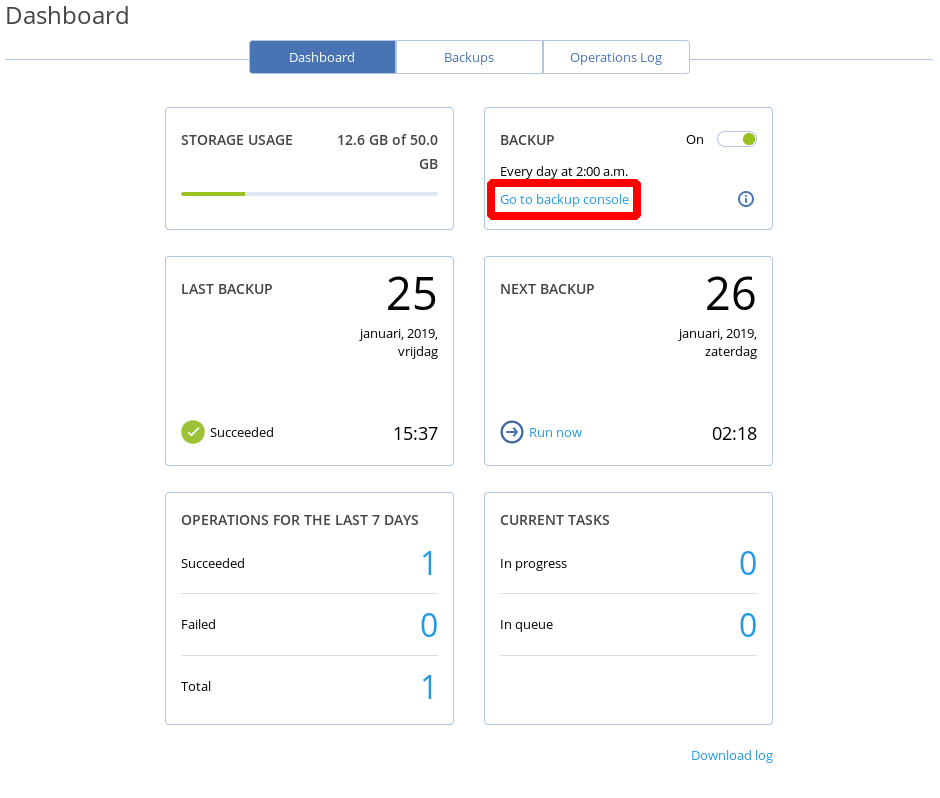Click the green Succeeded checkmark icon
This screenshot has width=940, height=798.
tap(192, 432)
